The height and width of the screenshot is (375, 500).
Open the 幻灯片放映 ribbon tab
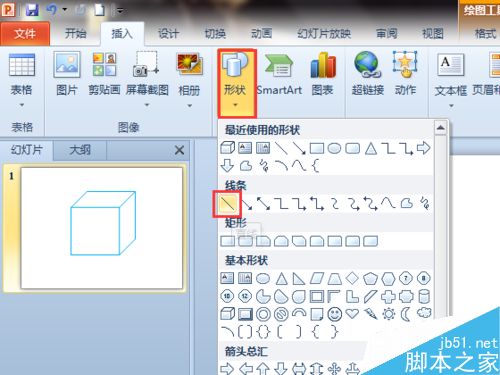(324, 33)
